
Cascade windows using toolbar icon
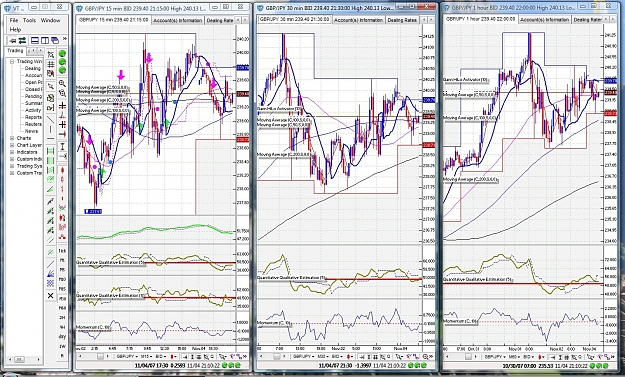tap(55, 40)
